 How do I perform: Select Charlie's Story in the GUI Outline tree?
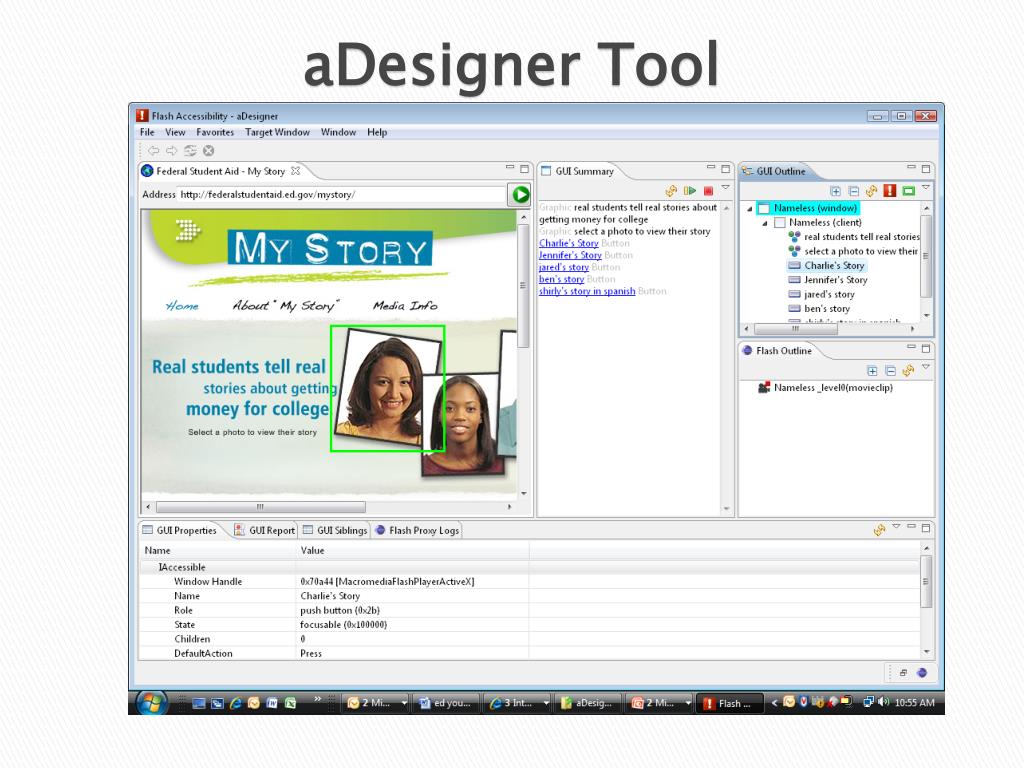tap(834, 266)
